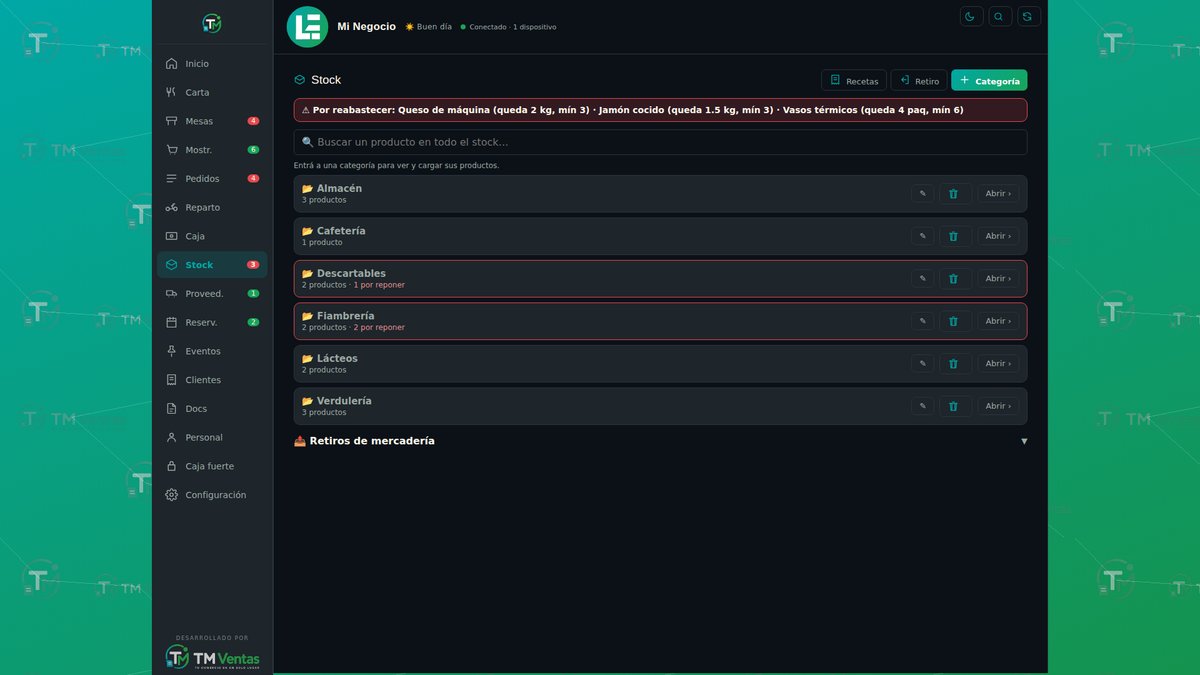Click Abrir for the Fiambrería category
This screenshot has height=675, width=1200.
[x=998, y=321]
